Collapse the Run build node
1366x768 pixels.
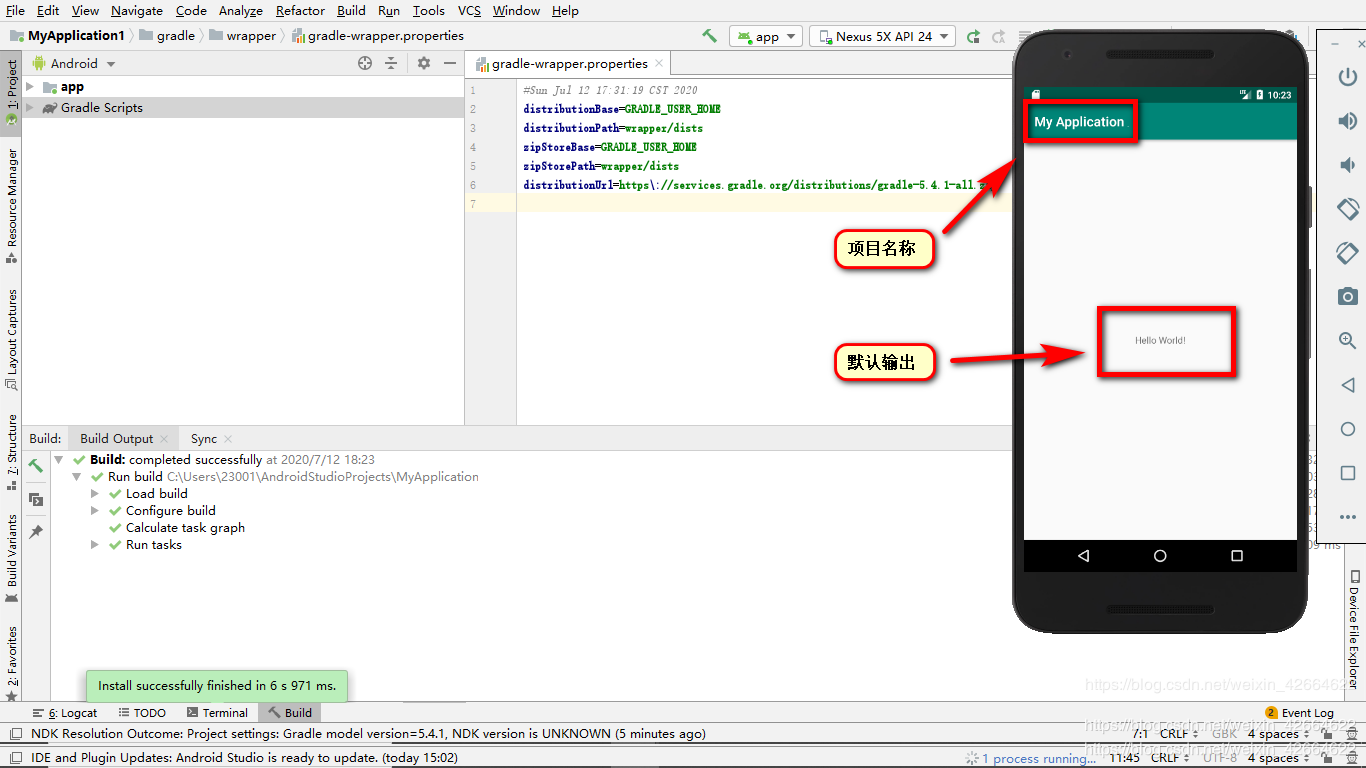pos(77,477)
